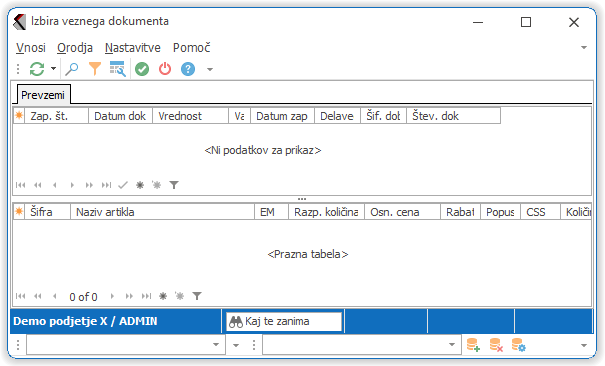Click the add database icon

pyautogui.click(x=473, y=345)
